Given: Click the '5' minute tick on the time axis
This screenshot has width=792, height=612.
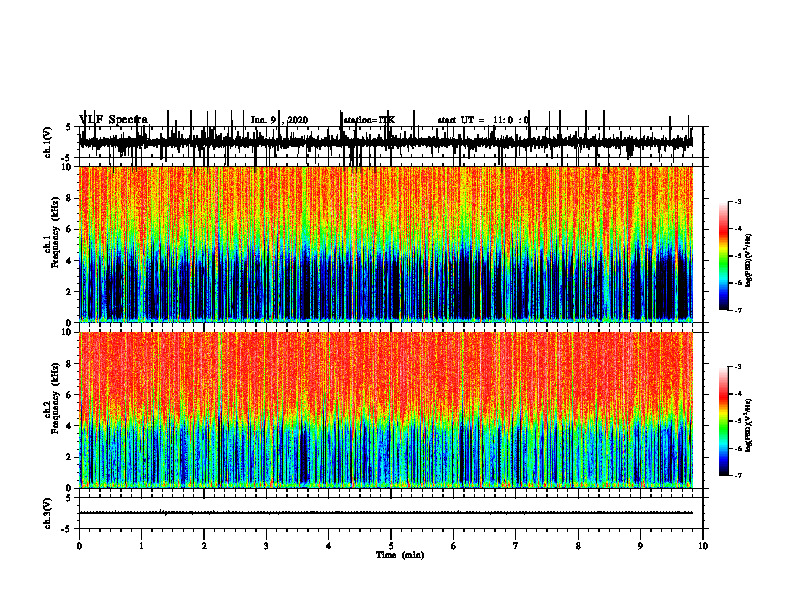Looking at the screenshot, I should point(391,546).
